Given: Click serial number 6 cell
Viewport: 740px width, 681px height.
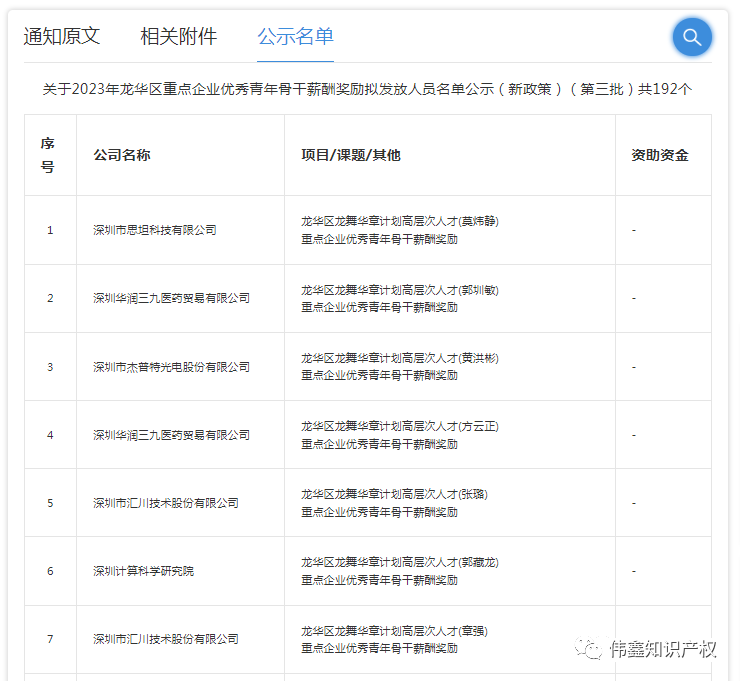Looking at the screenshot, I should [x=50, y=571].
